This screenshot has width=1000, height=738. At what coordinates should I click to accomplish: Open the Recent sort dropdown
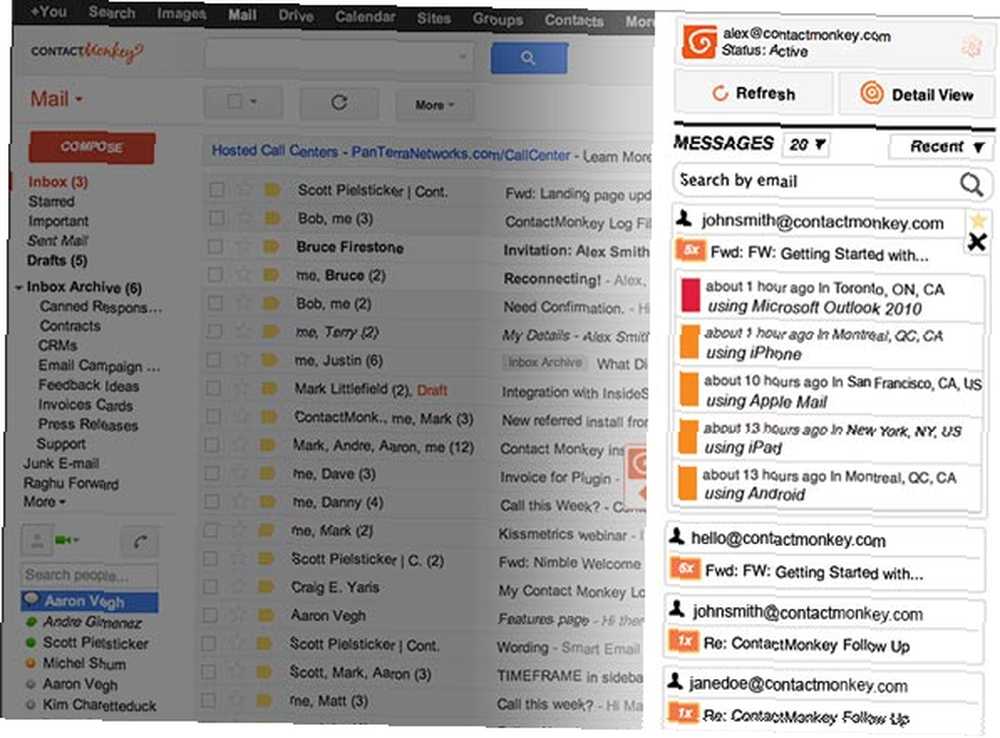pos(941,147)
